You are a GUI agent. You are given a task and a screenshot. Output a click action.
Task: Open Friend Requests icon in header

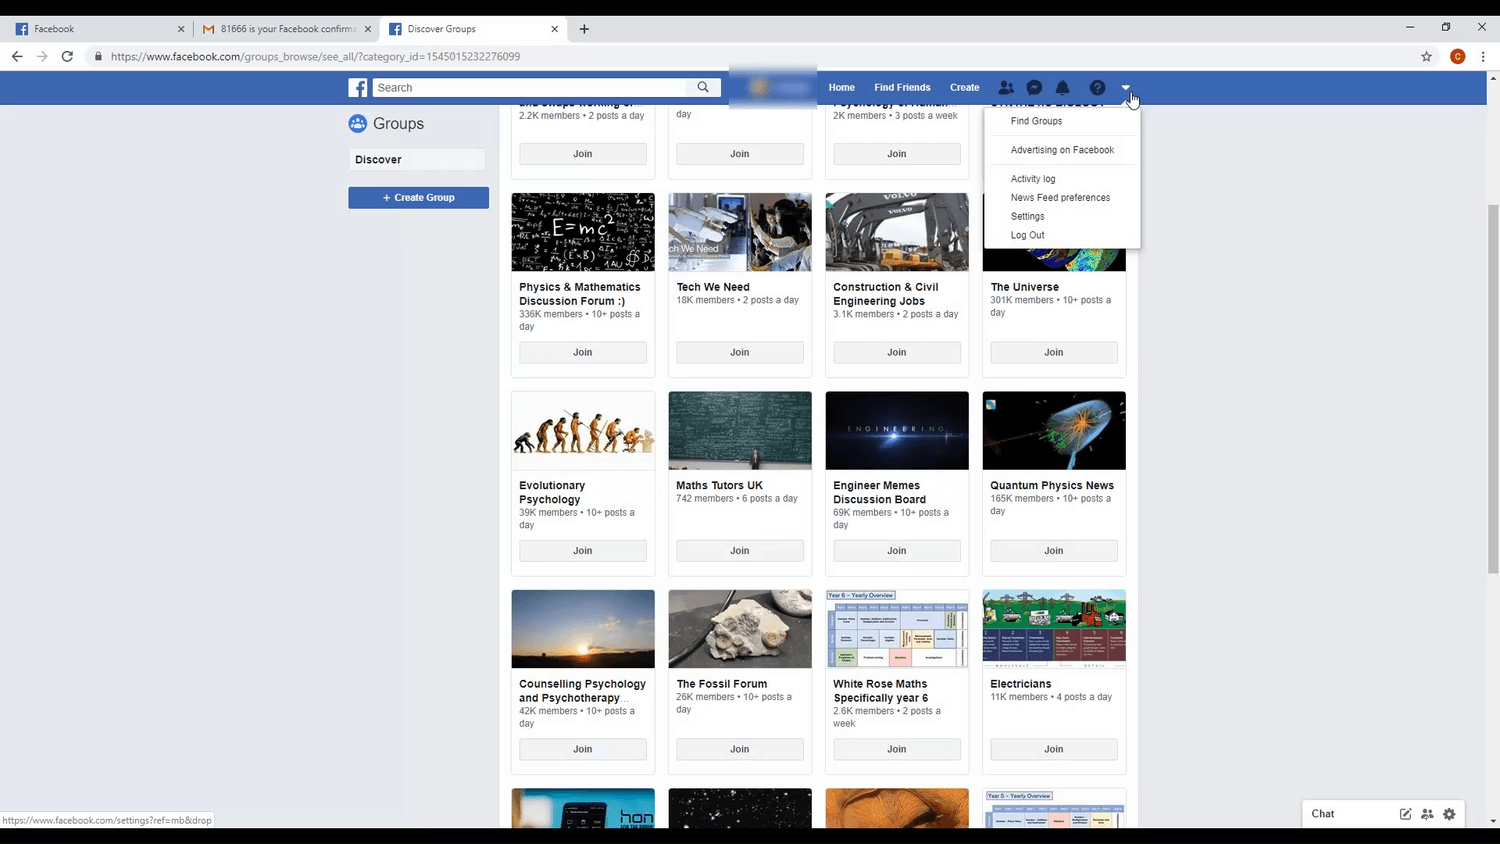(x=1006, y=88)
